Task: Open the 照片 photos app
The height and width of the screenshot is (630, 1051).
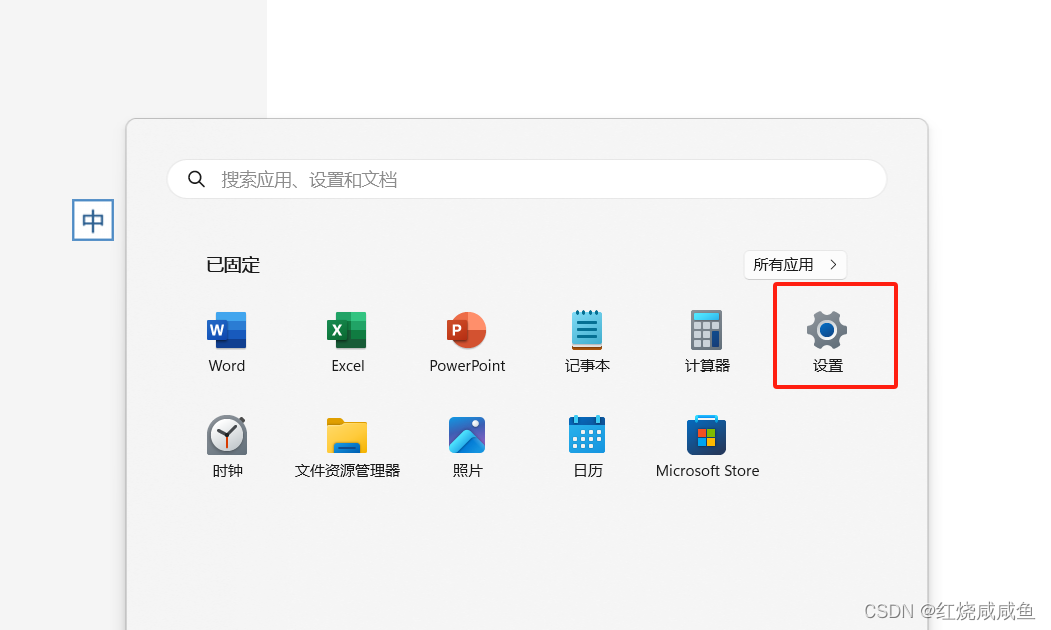Action: tap(467, 446)
